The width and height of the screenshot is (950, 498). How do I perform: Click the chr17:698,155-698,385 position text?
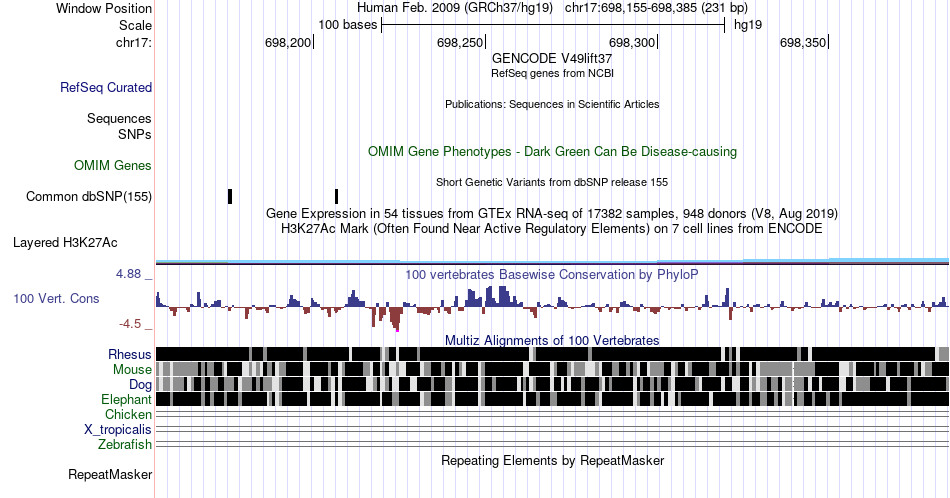pos(656,8)
